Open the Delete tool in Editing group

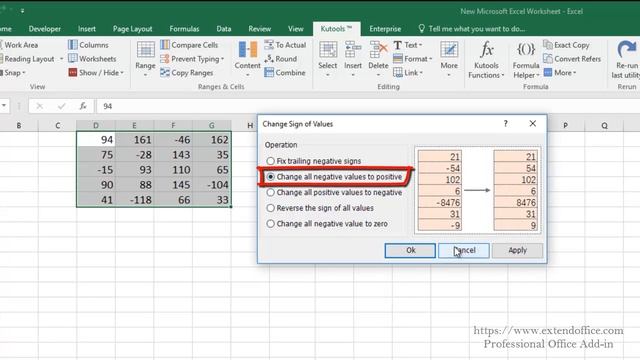point(378,59)
